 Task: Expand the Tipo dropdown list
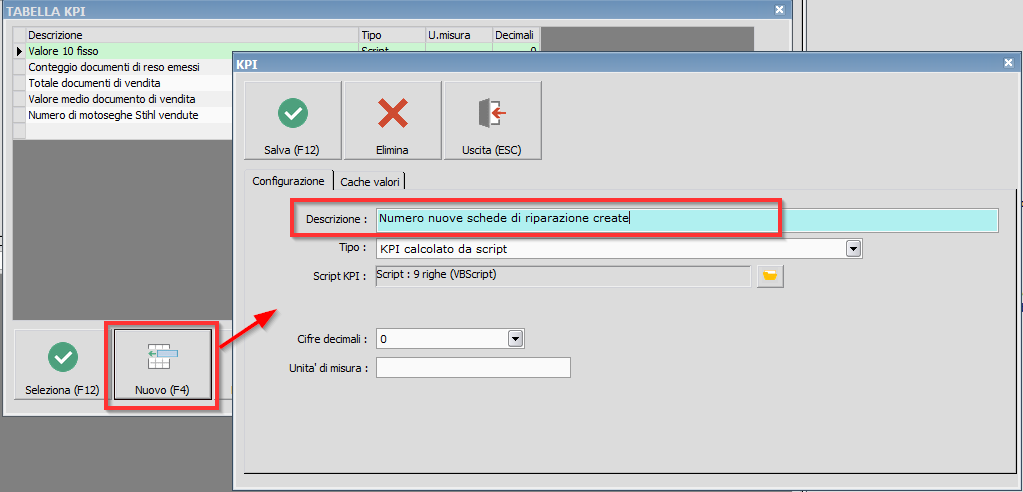853,248
